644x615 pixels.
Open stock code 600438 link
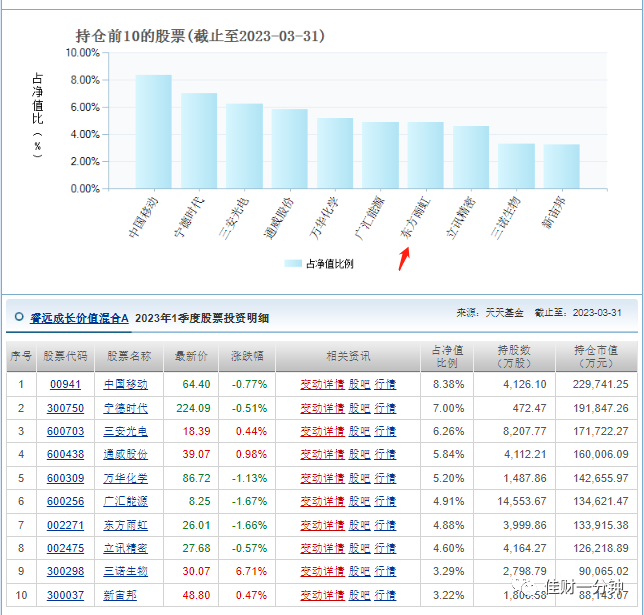[65, 454]
